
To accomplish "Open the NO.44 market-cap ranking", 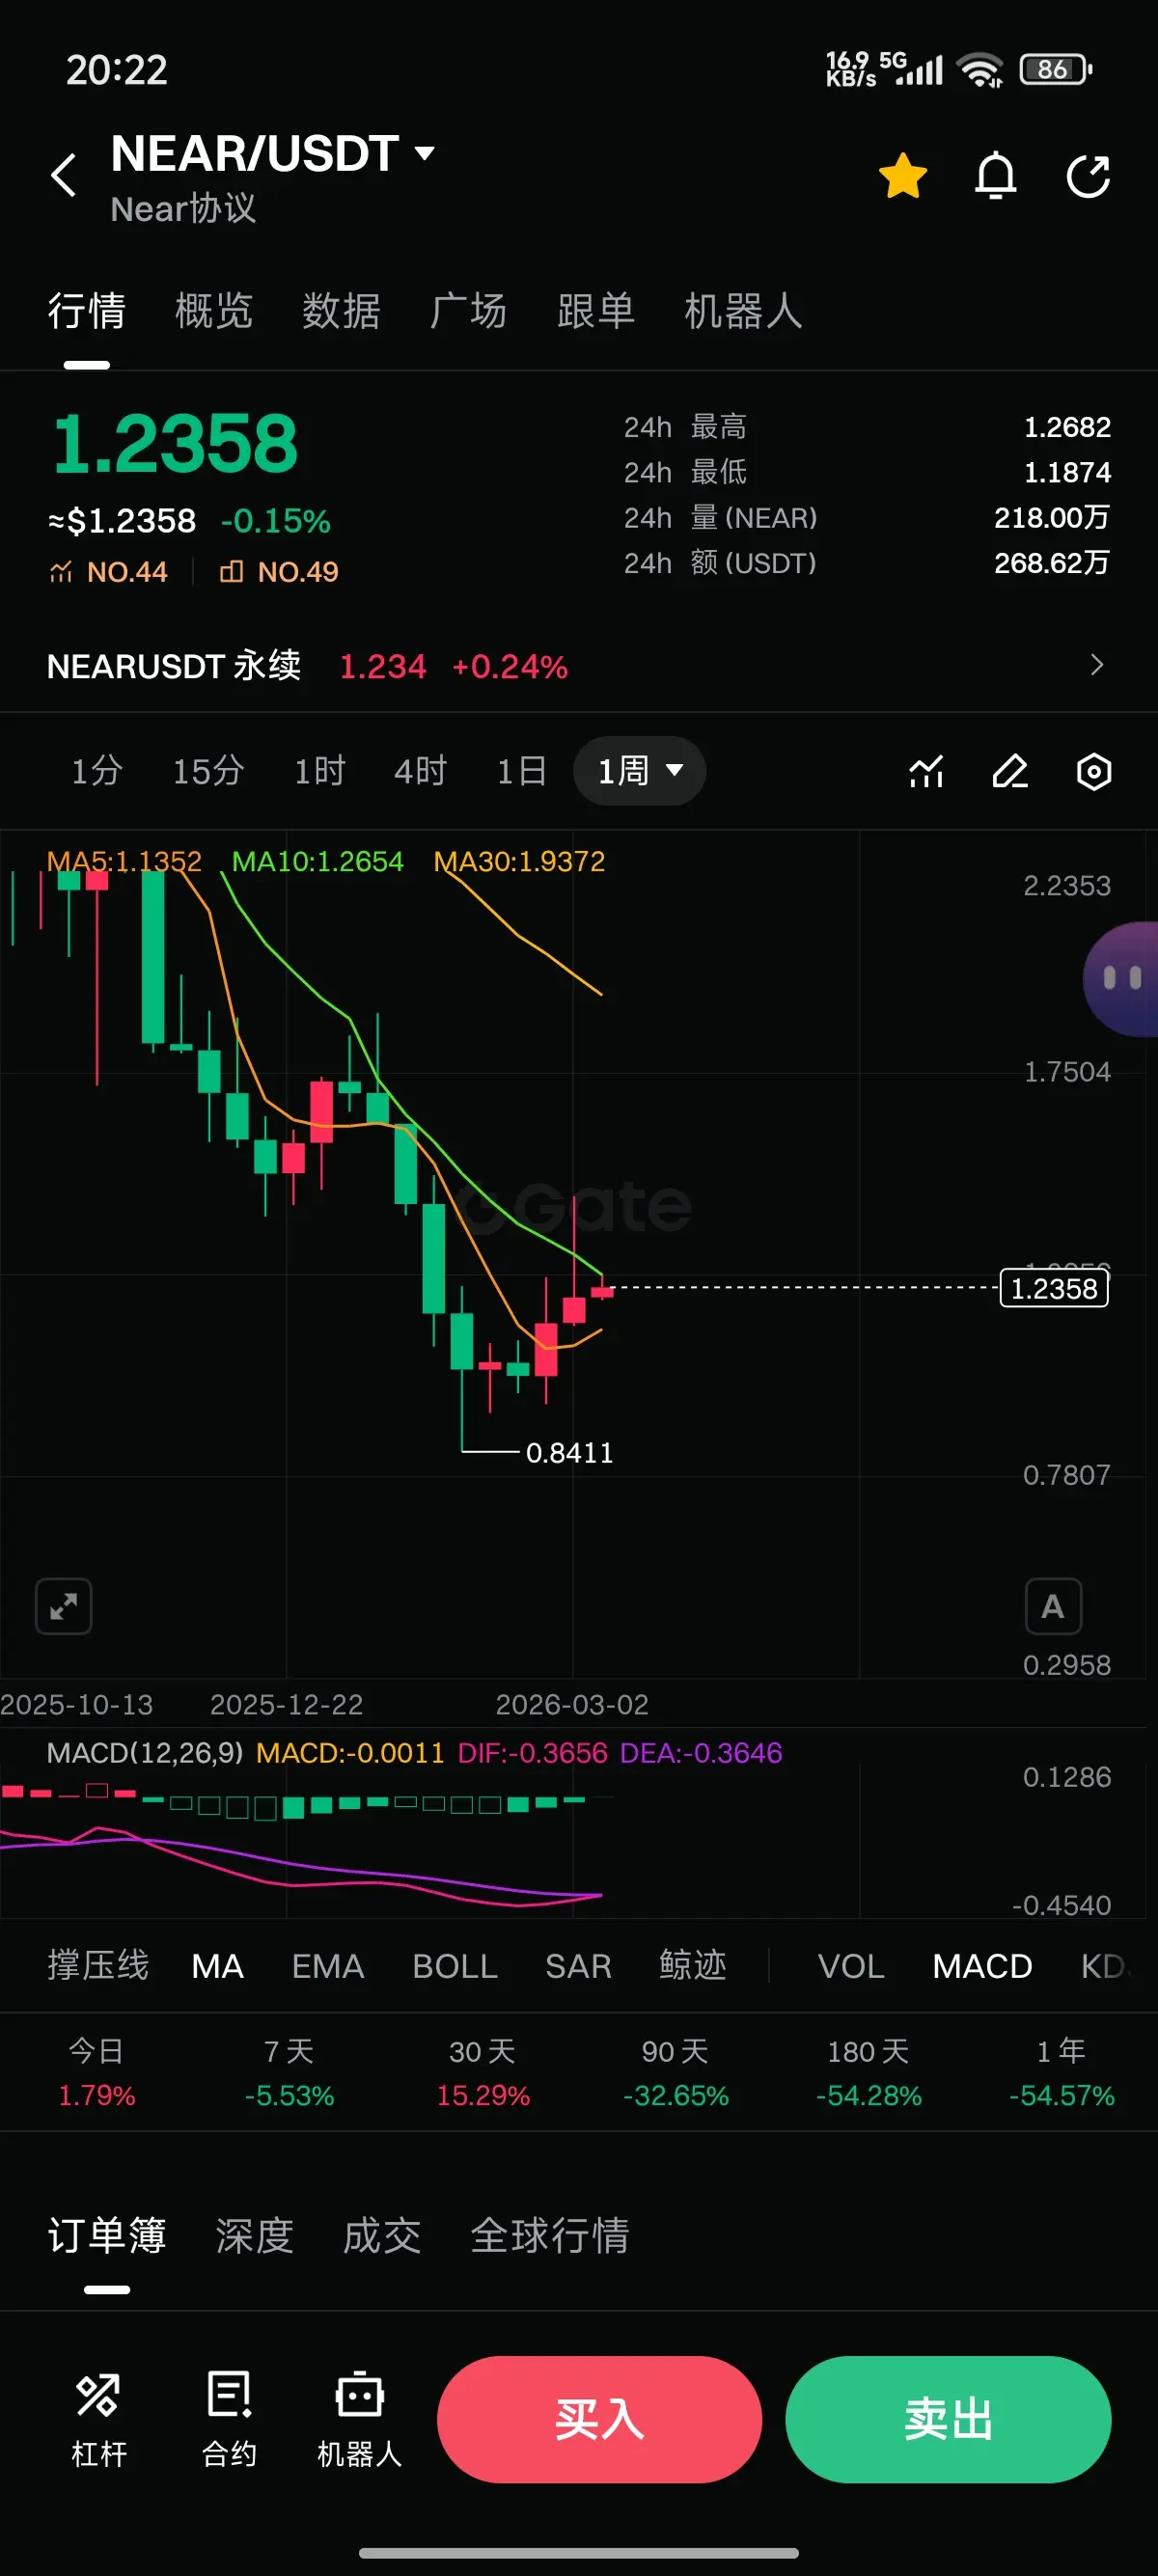I will click(x=108, y=572).
